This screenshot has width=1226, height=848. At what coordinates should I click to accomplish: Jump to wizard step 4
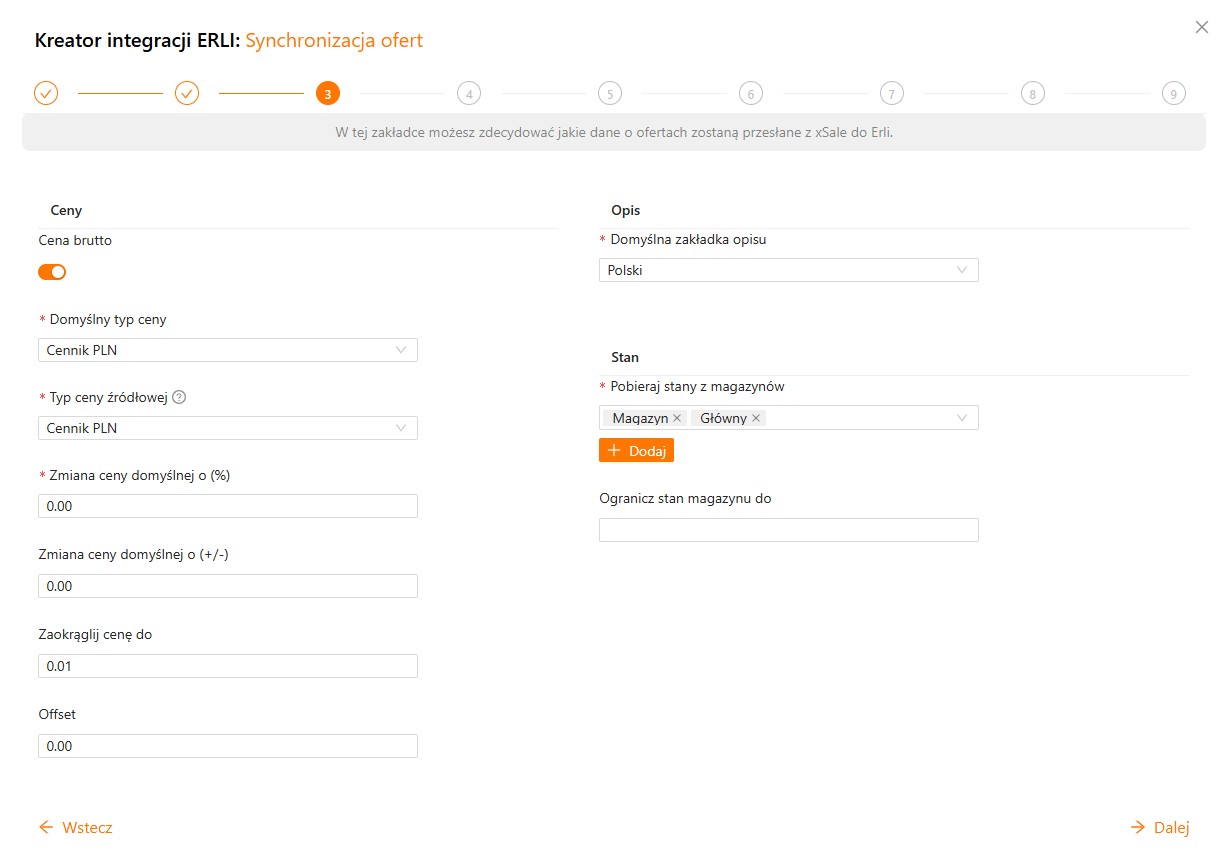[x=469, y=93]
